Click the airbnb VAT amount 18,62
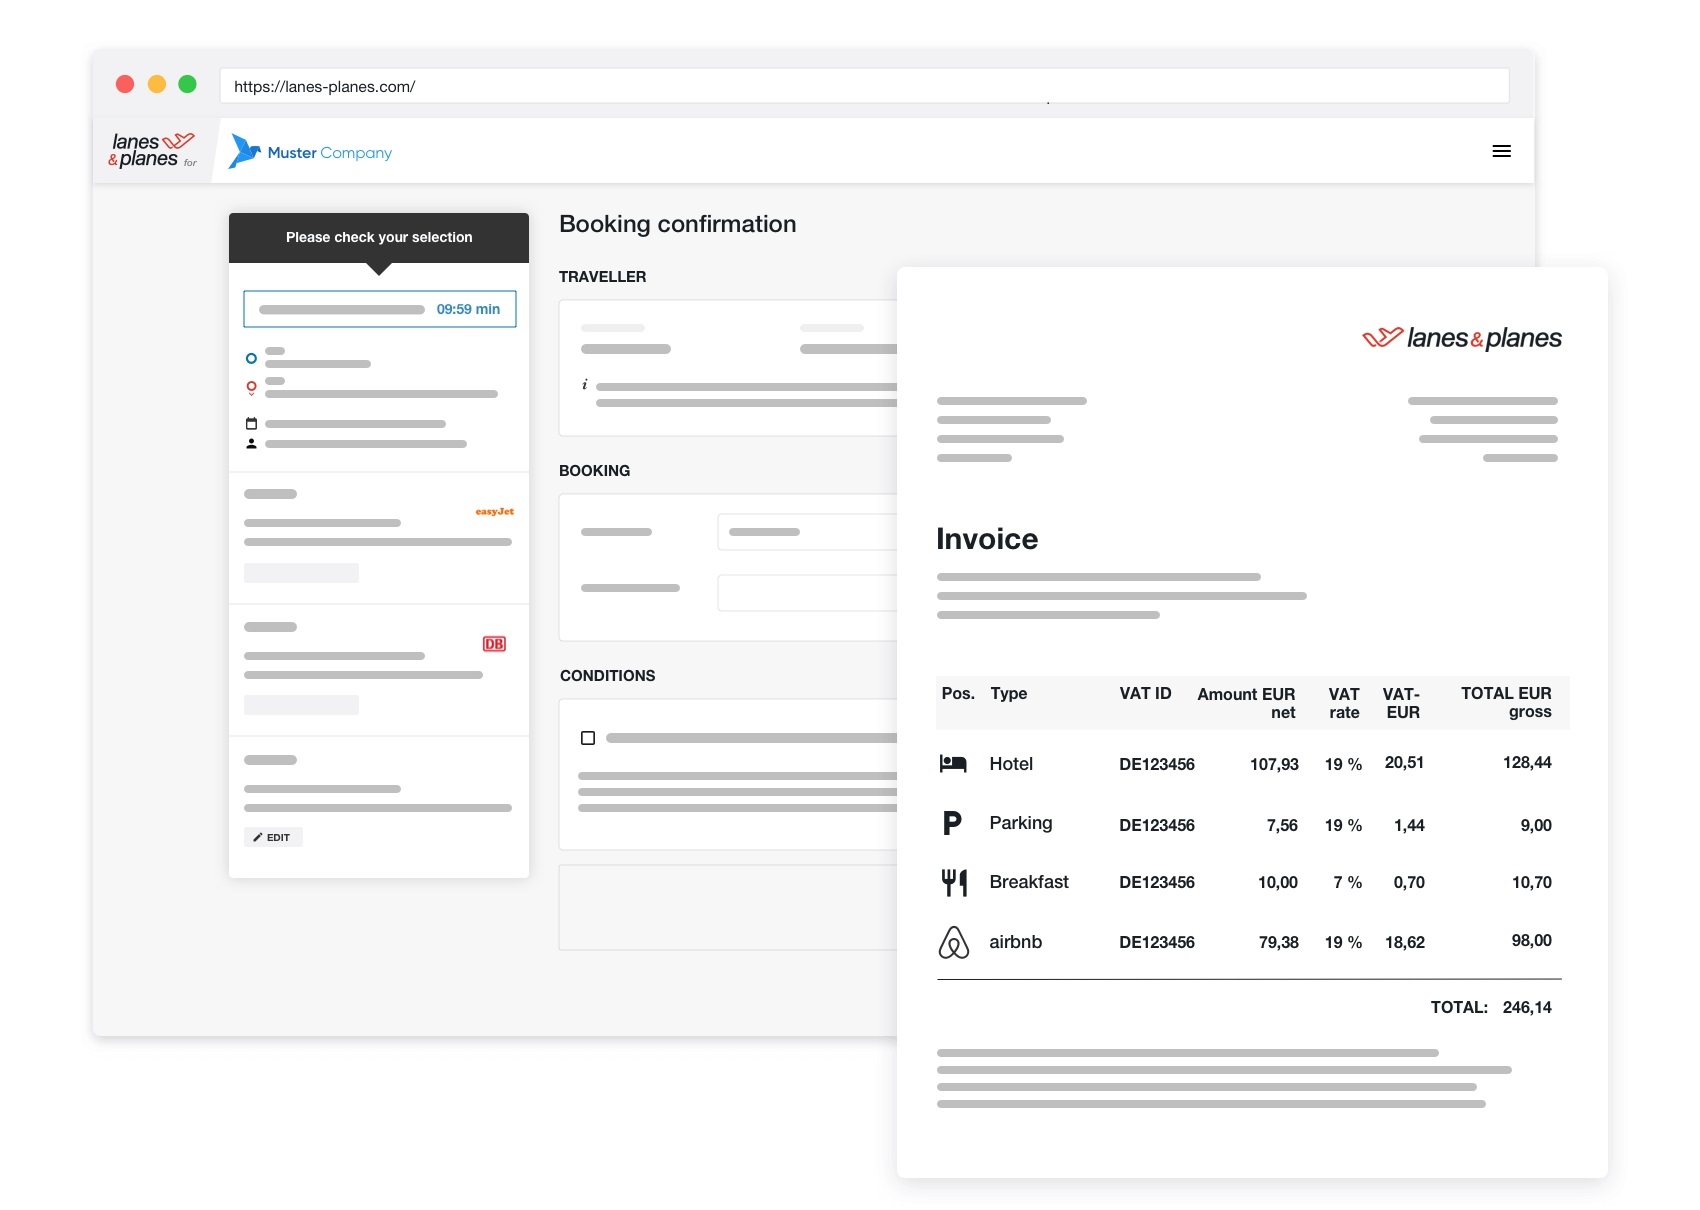 tap(1405, 943)
